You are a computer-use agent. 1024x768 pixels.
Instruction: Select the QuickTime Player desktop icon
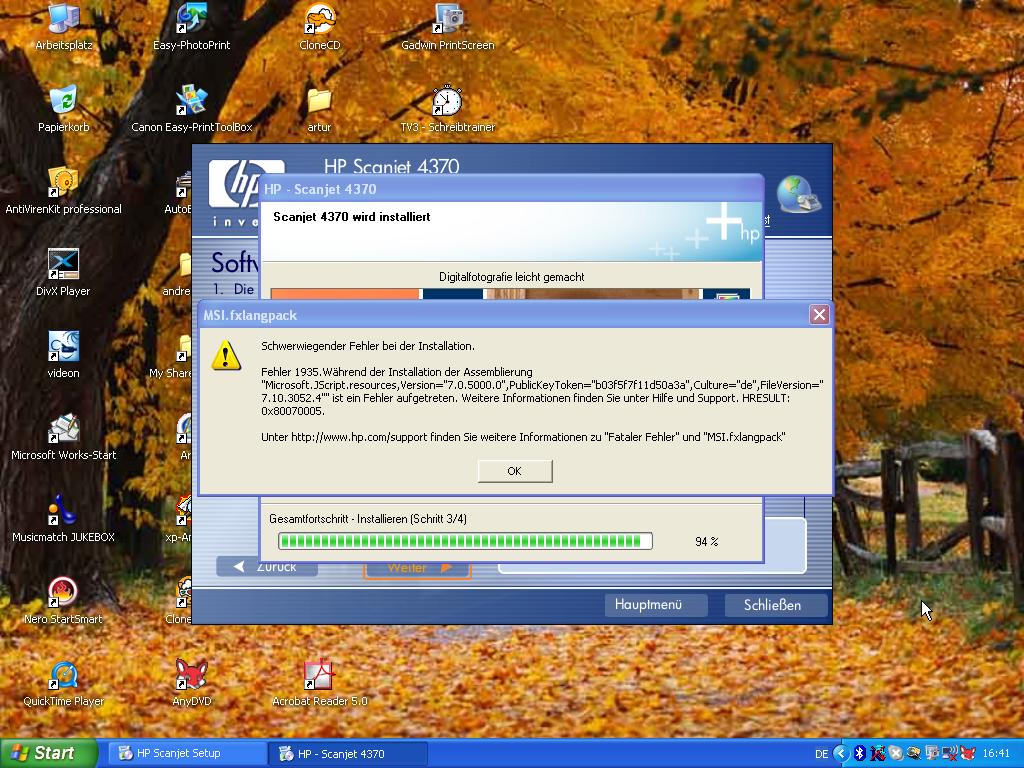pyautogui.click(x=63, y=684)
